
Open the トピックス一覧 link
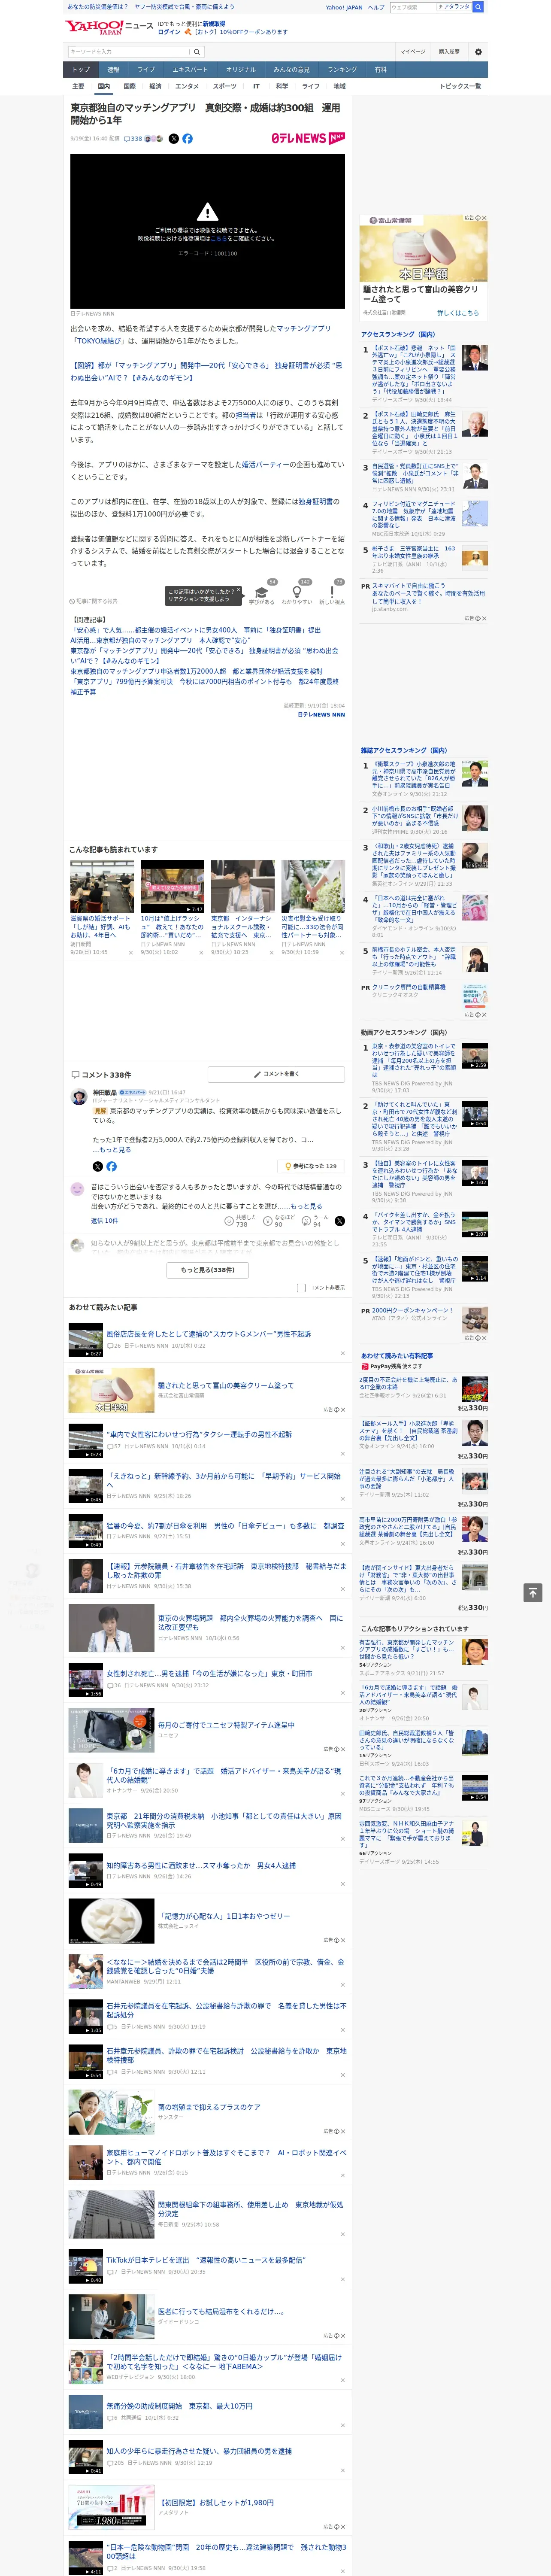click(460, 86)
